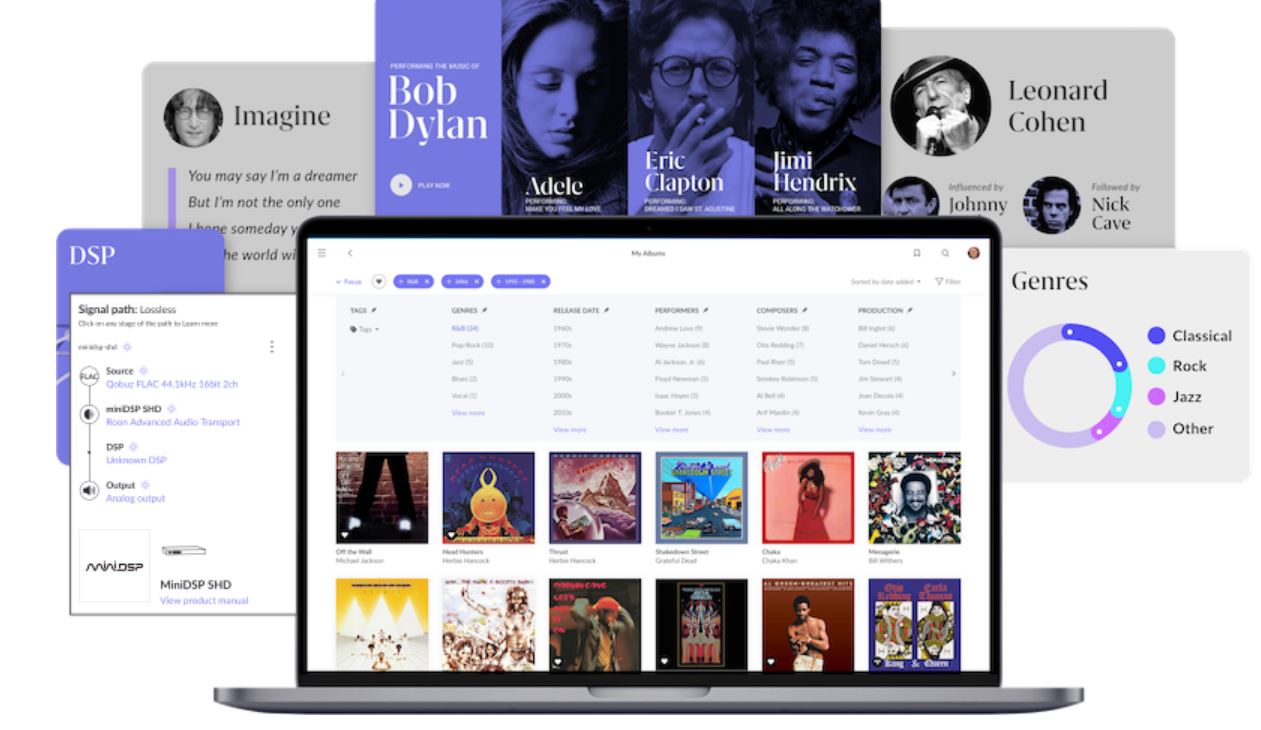Open the Menagerie album cover

pyautogui.click(x=914, y=497)
